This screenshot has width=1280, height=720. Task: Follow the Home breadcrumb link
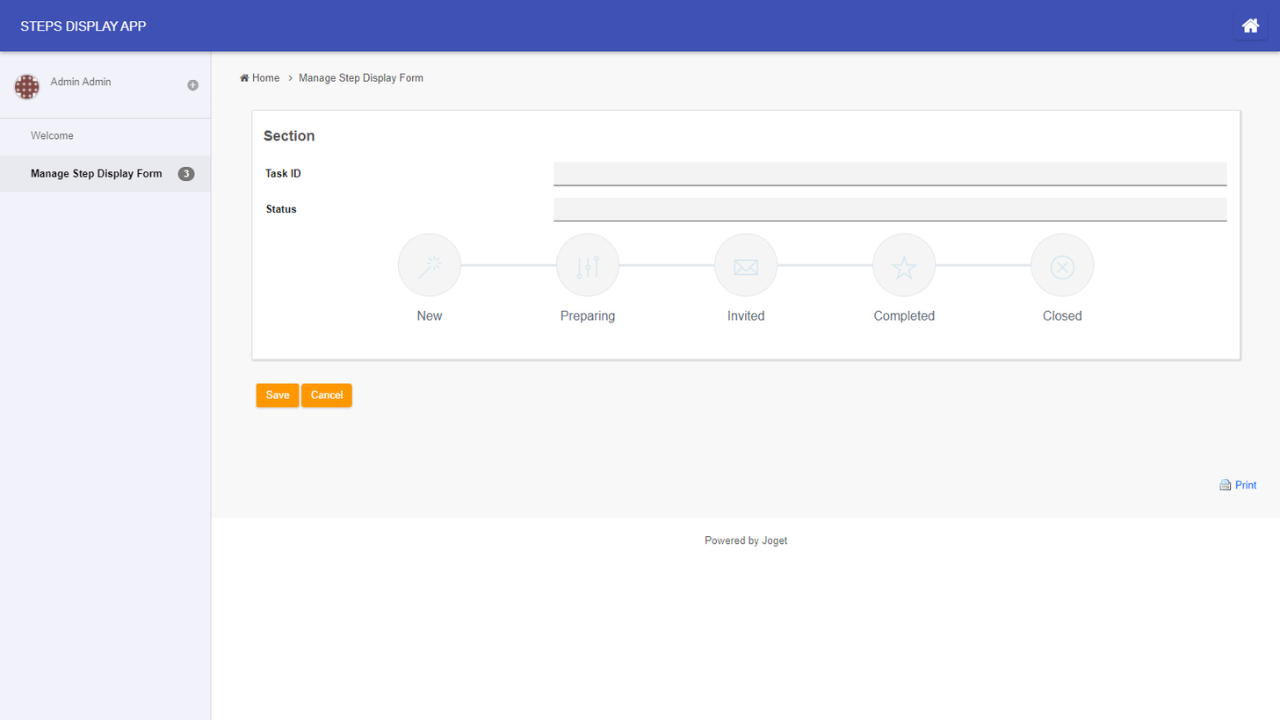point(265,78)
